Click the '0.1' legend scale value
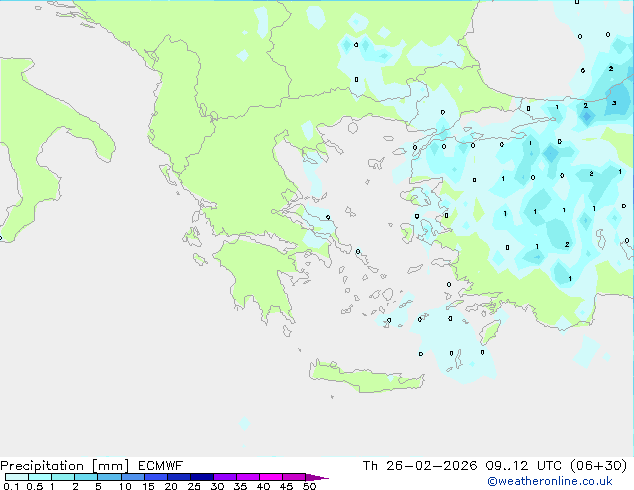The width and height of the screenshot is (634, 490). pos(10,486)
